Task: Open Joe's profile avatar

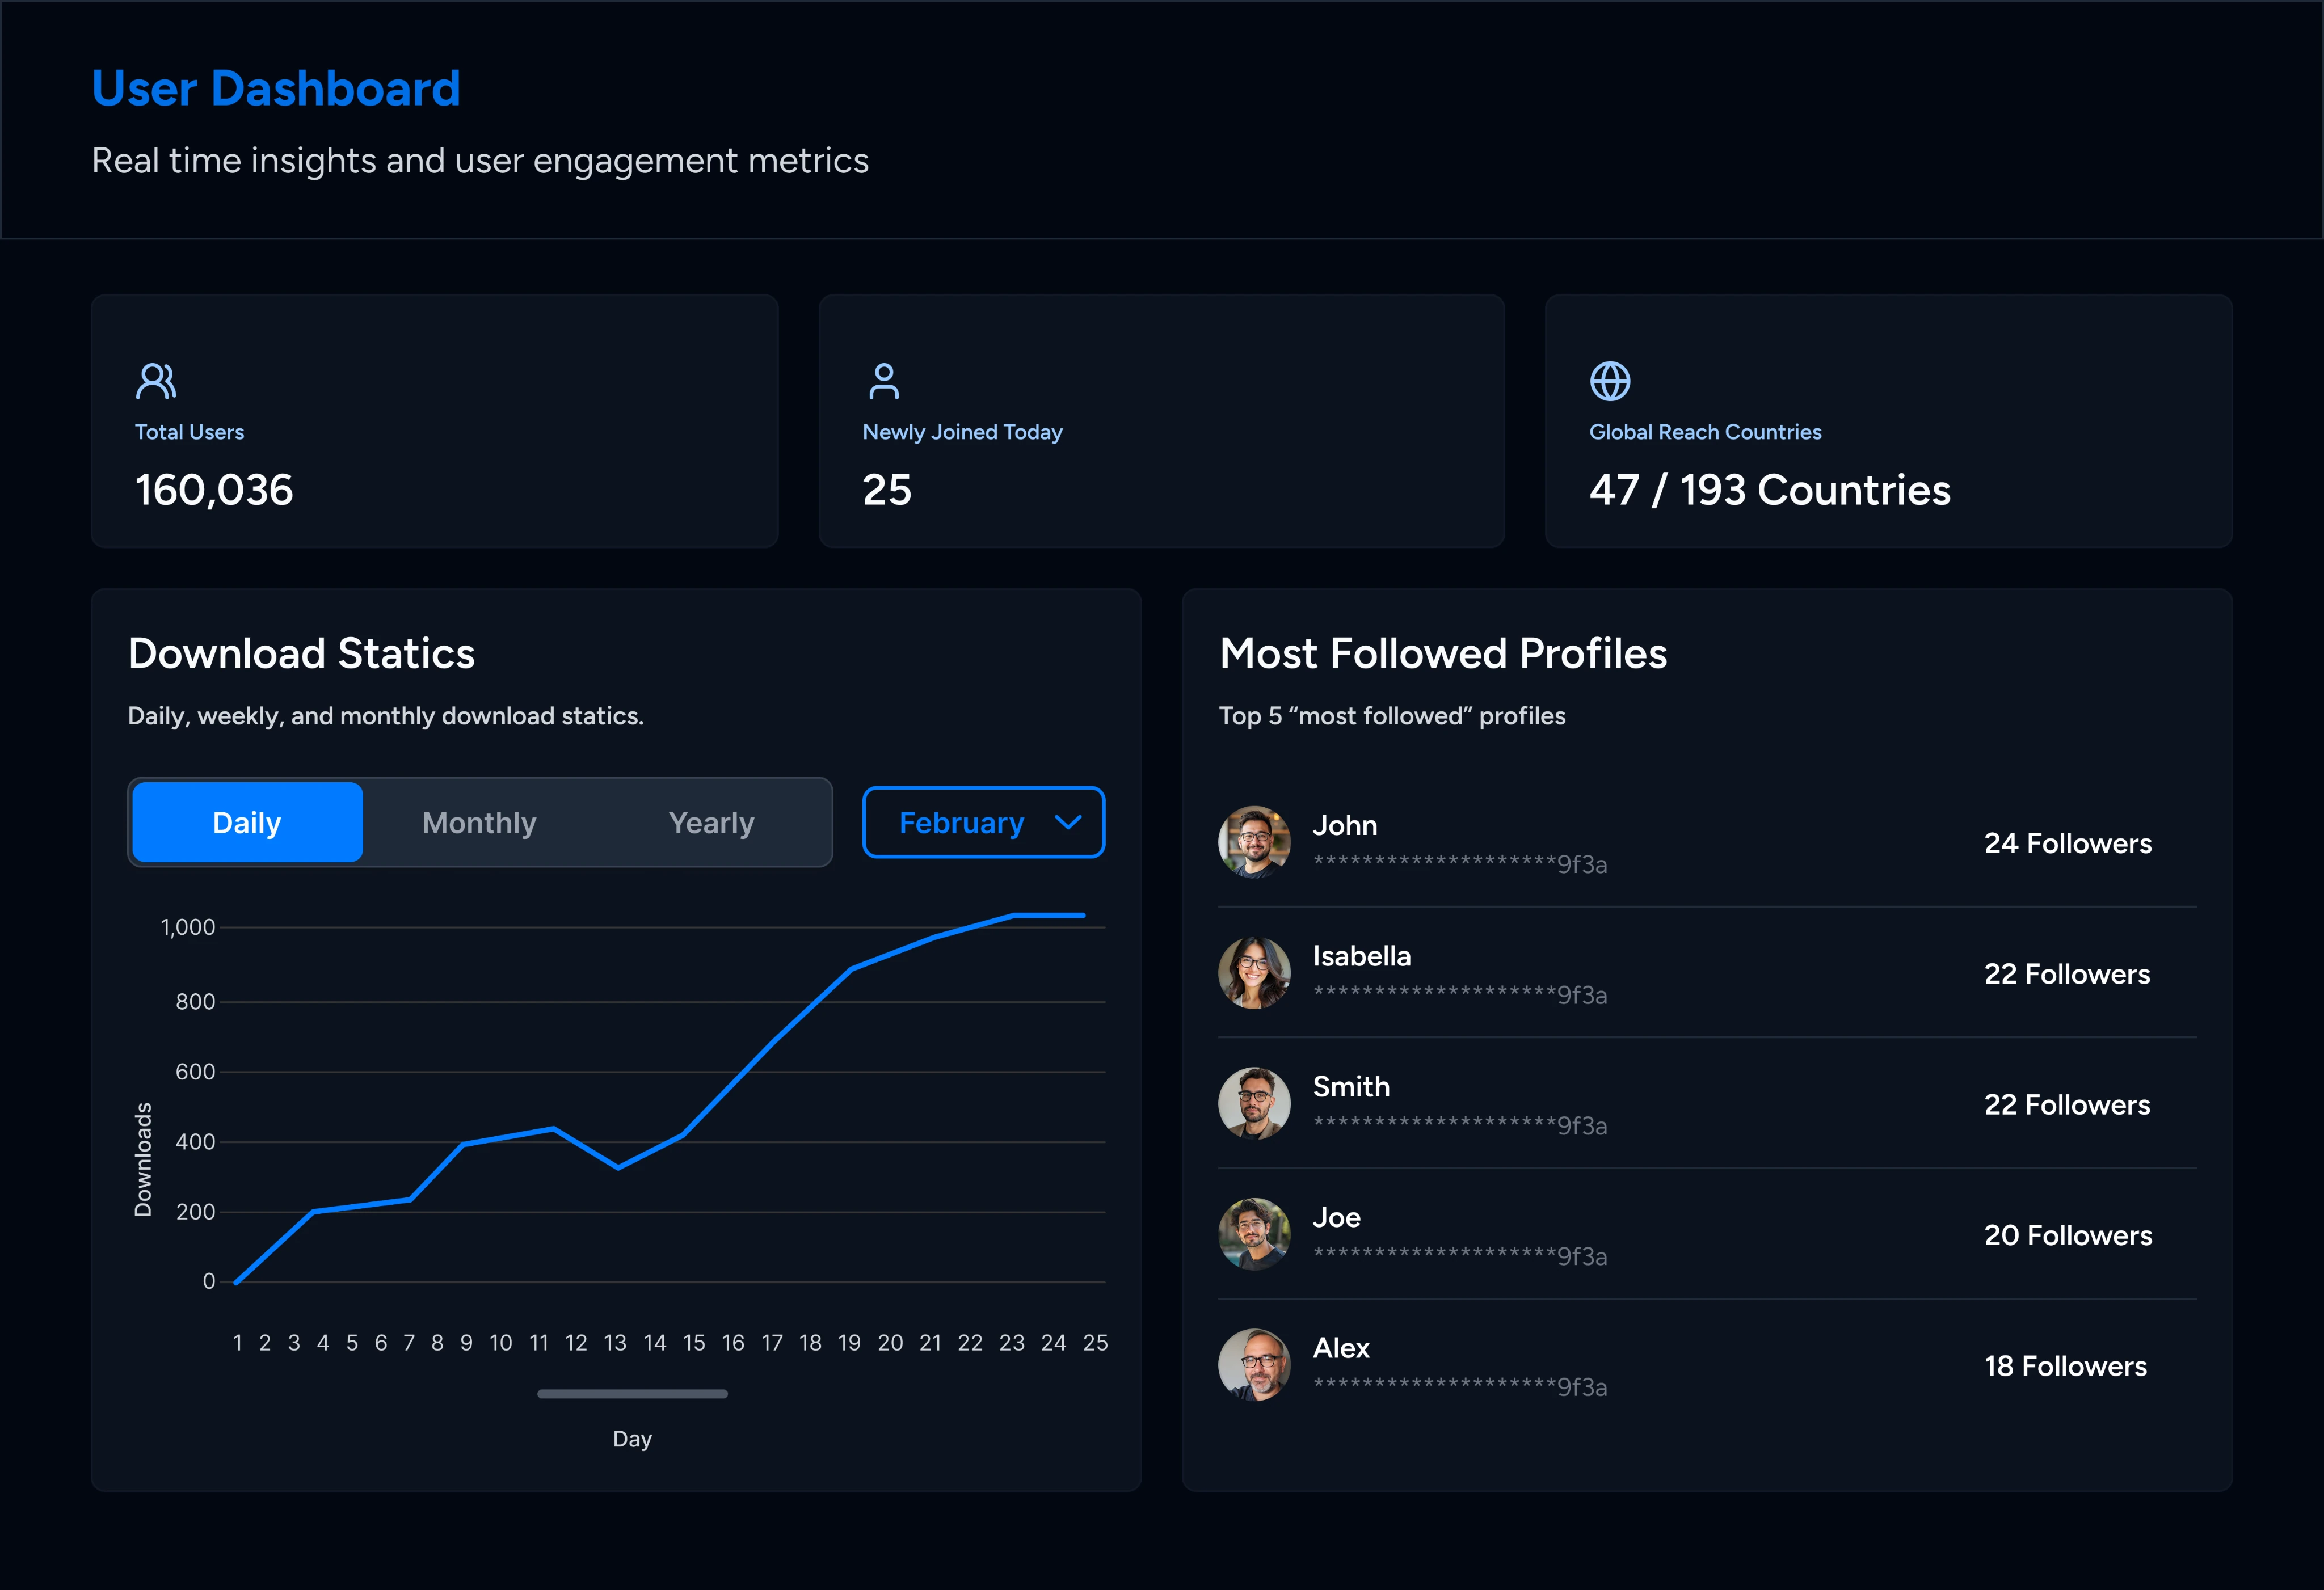Action: 1254,1234
